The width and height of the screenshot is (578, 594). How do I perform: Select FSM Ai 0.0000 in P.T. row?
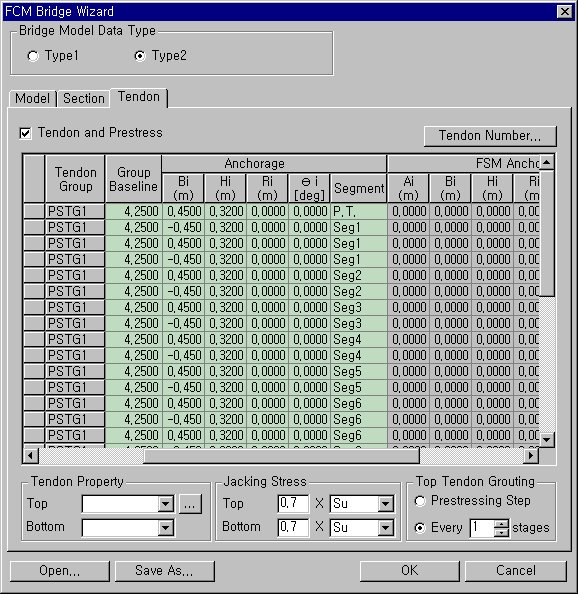409,211
